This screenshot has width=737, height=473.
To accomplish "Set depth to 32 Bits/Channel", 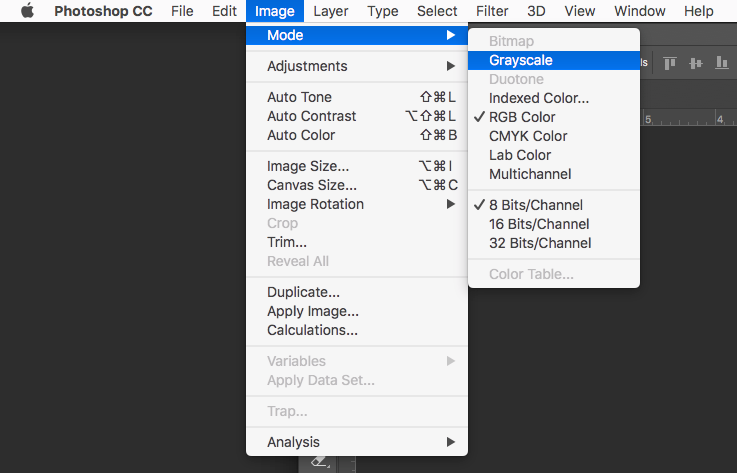I will click(554, 244).
